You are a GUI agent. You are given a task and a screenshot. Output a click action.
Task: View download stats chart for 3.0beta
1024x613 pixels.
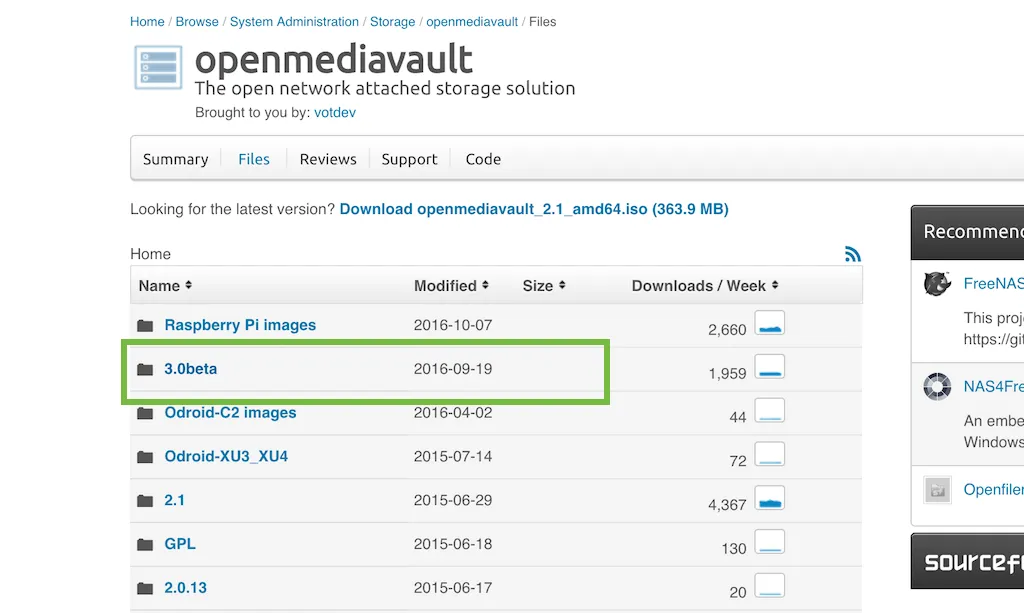click(x=770, y=367)
